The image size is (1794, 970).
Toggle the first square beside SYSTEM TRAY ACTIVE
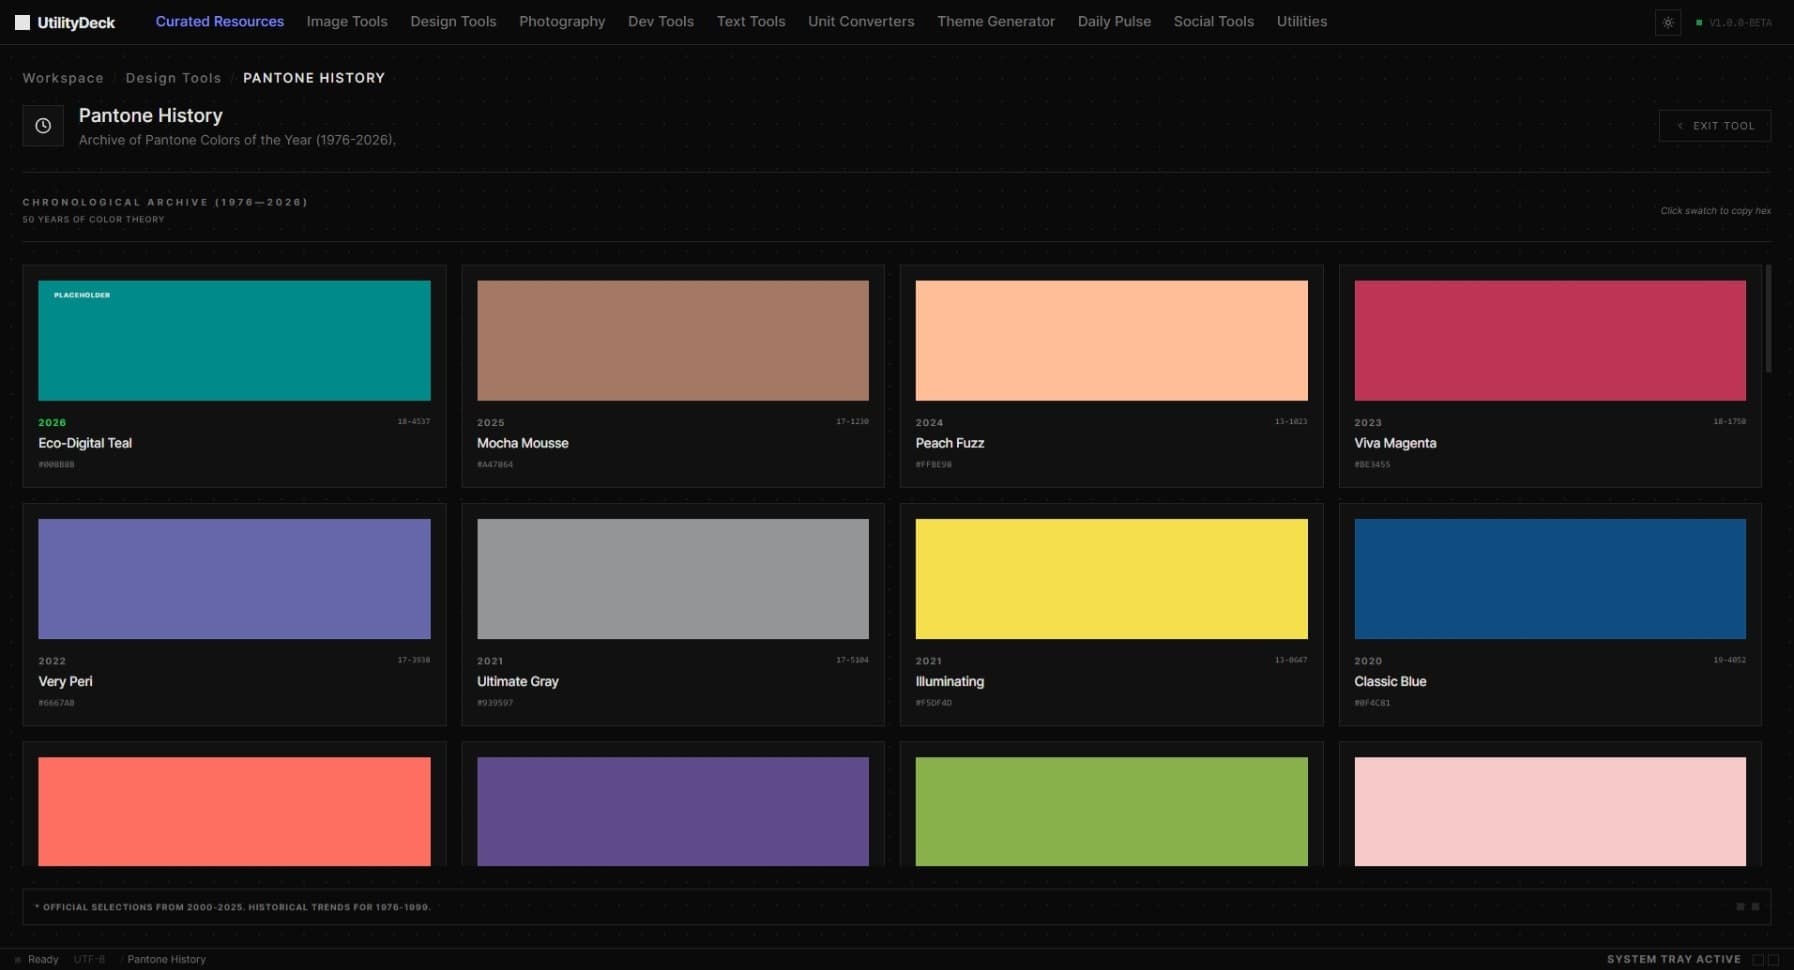[1757, 958]
